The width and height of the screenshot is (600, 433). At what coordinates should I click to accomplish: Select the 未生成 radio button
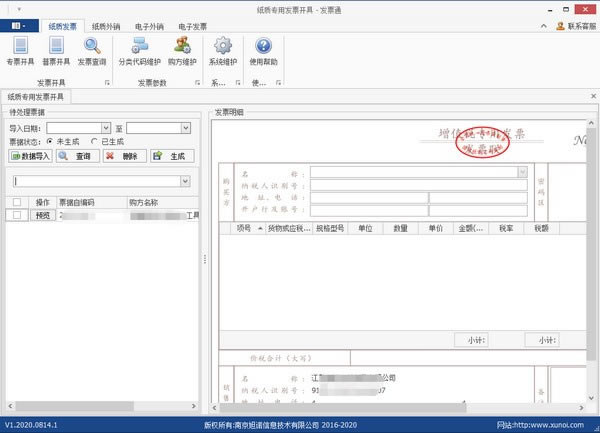[51, 142]
